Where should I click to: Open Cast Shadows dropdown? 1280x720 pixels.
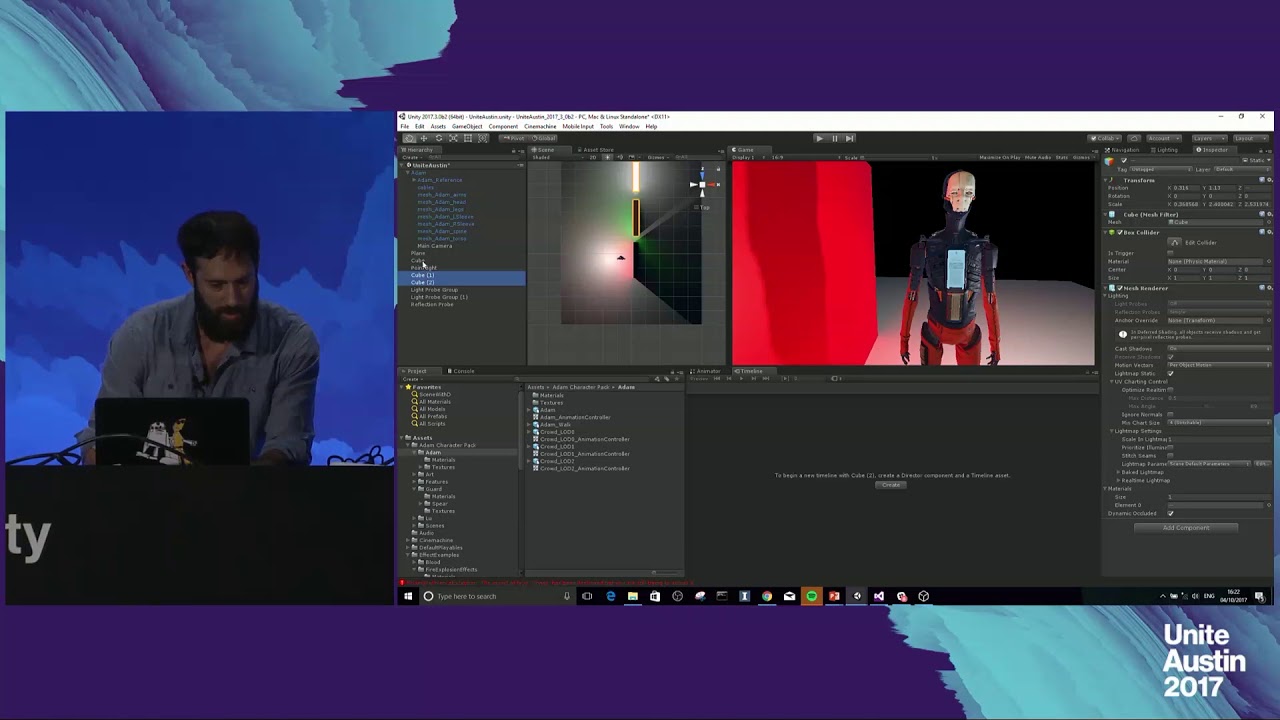click(x=1219, y=349)
